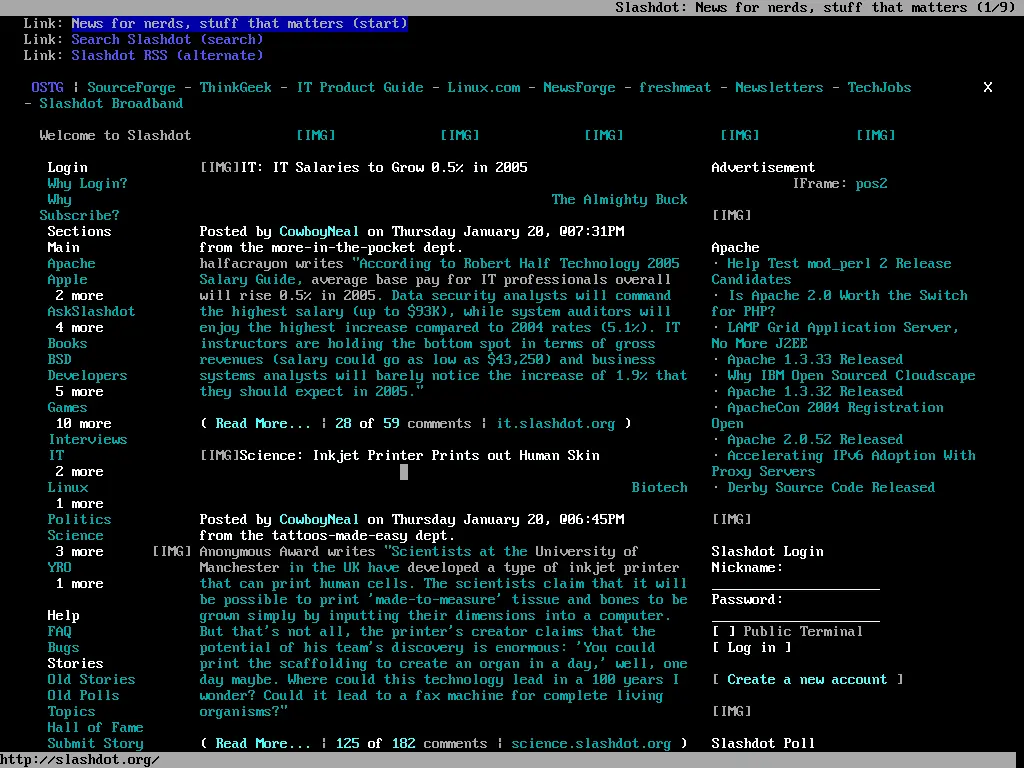The height and width of the screenshot is (768, 1024).
Task: Open the Science section link in sidebar
Action: pos(75,536)
